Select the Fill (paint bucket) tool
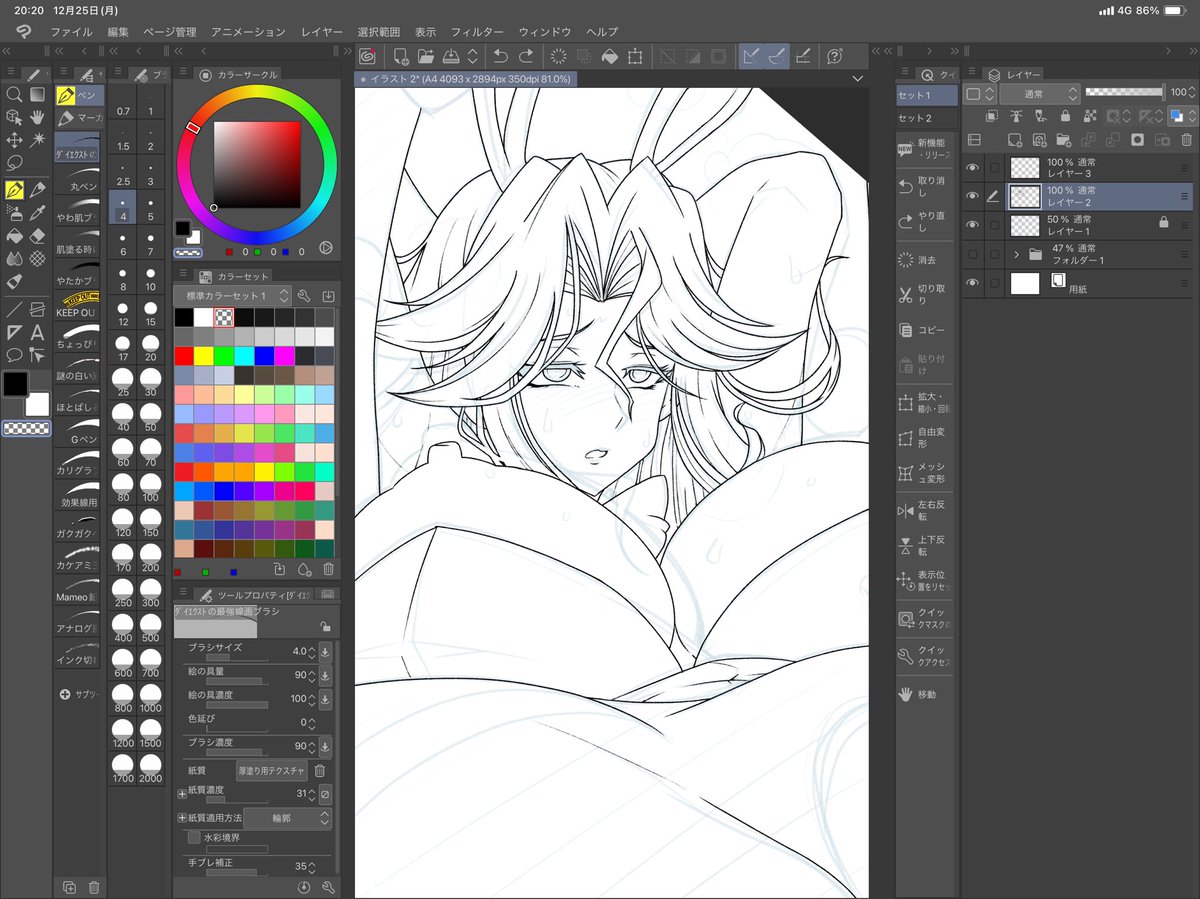 (x=13, y=236)
